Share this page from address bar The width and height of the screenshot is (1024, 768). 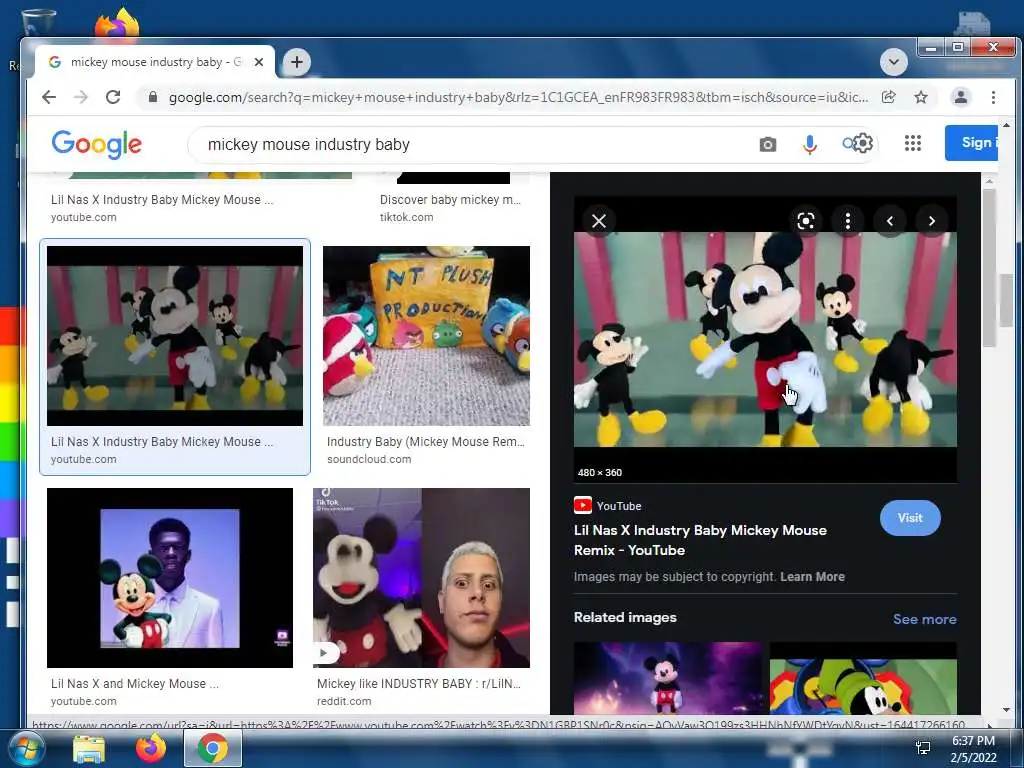888,97
